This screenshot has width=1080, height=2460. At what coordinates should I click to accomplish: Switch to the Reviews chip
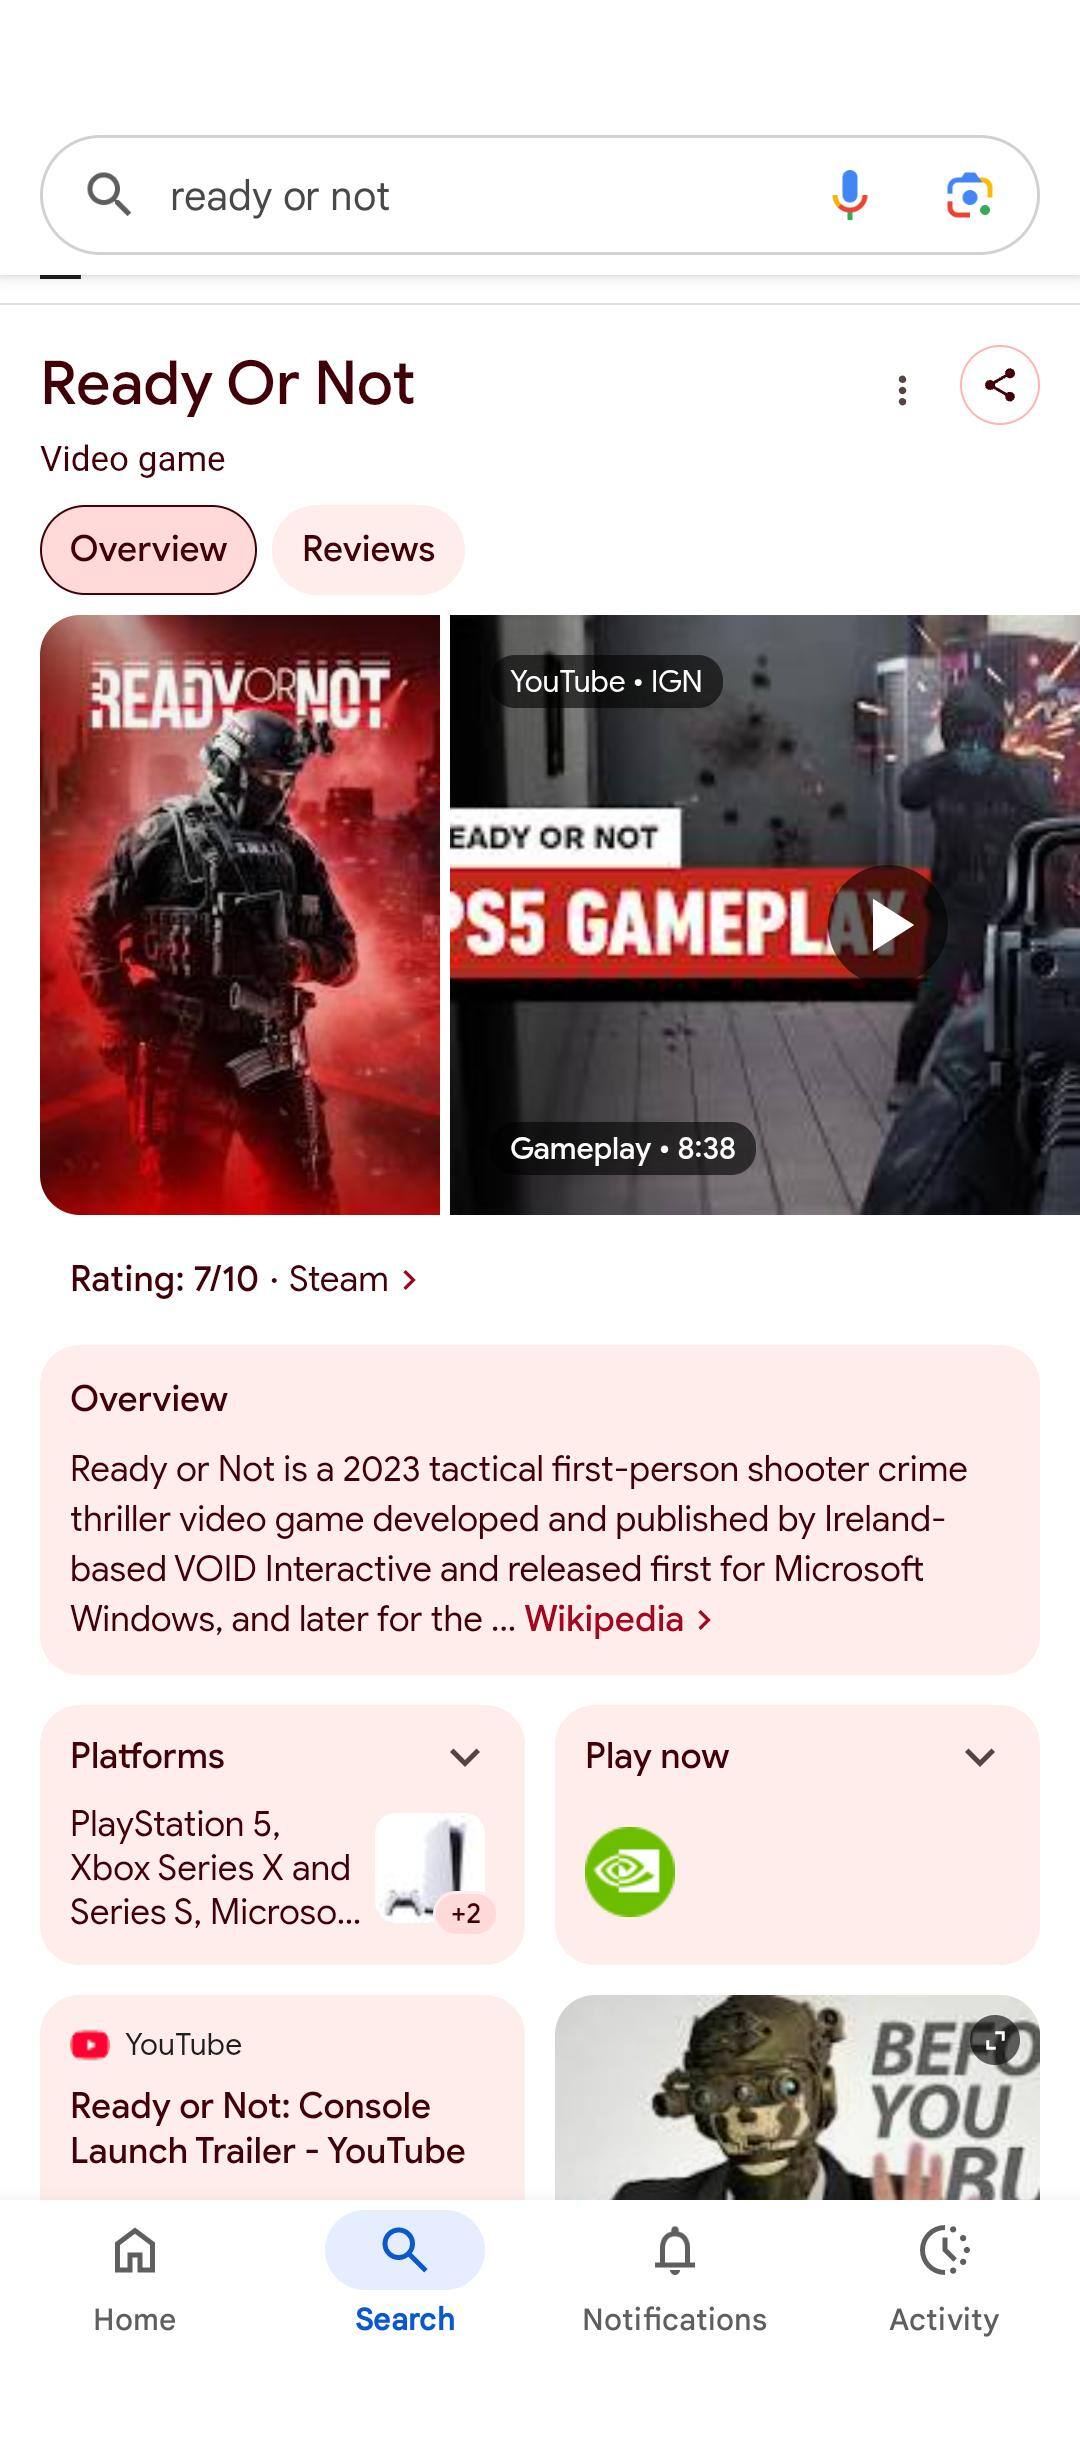click(x=368, y=550)
